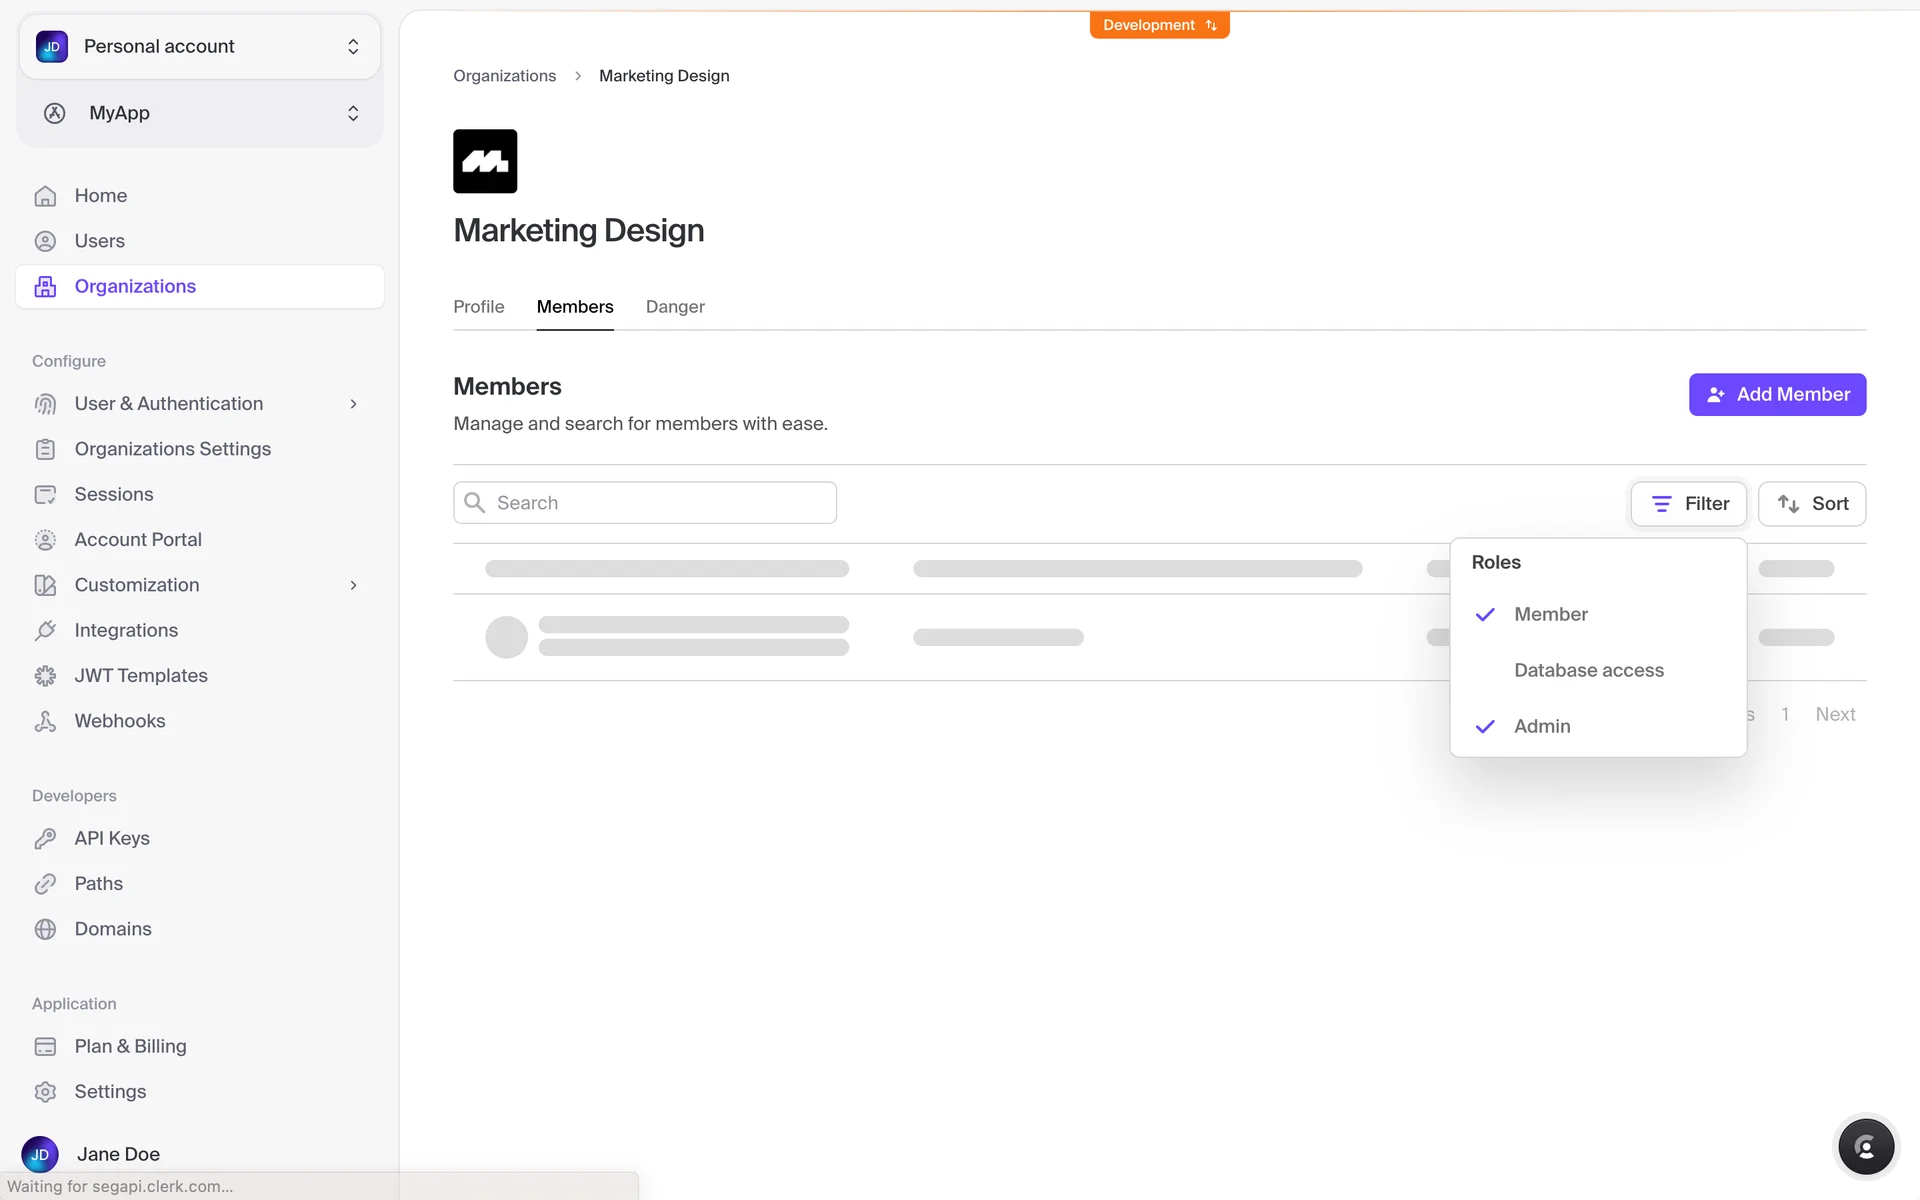Click the JWT Templates gear icon

[x=45, y=676]
